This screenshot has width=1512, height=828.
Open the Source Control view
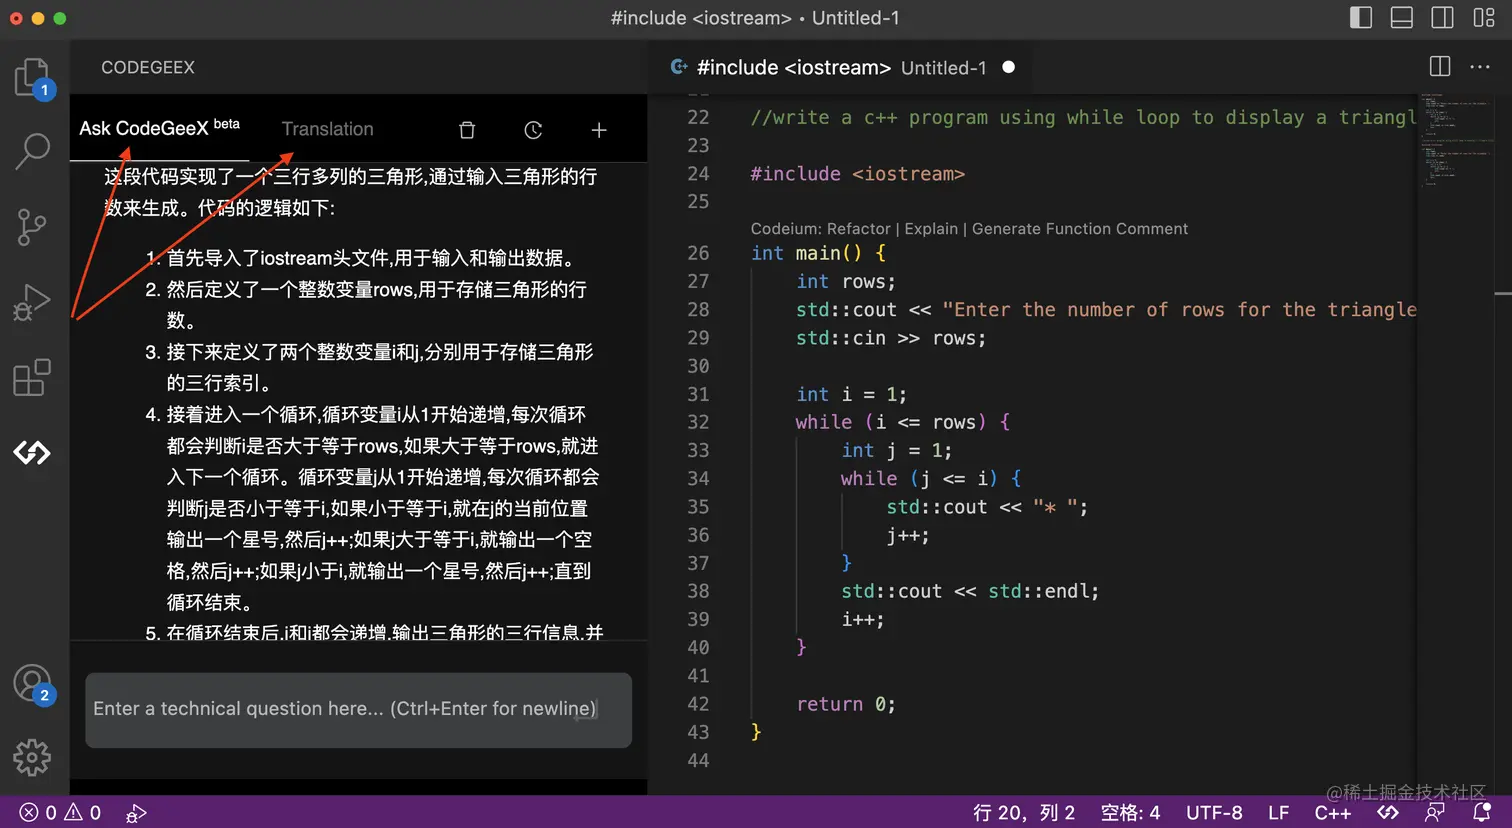(x=33, y=227)
